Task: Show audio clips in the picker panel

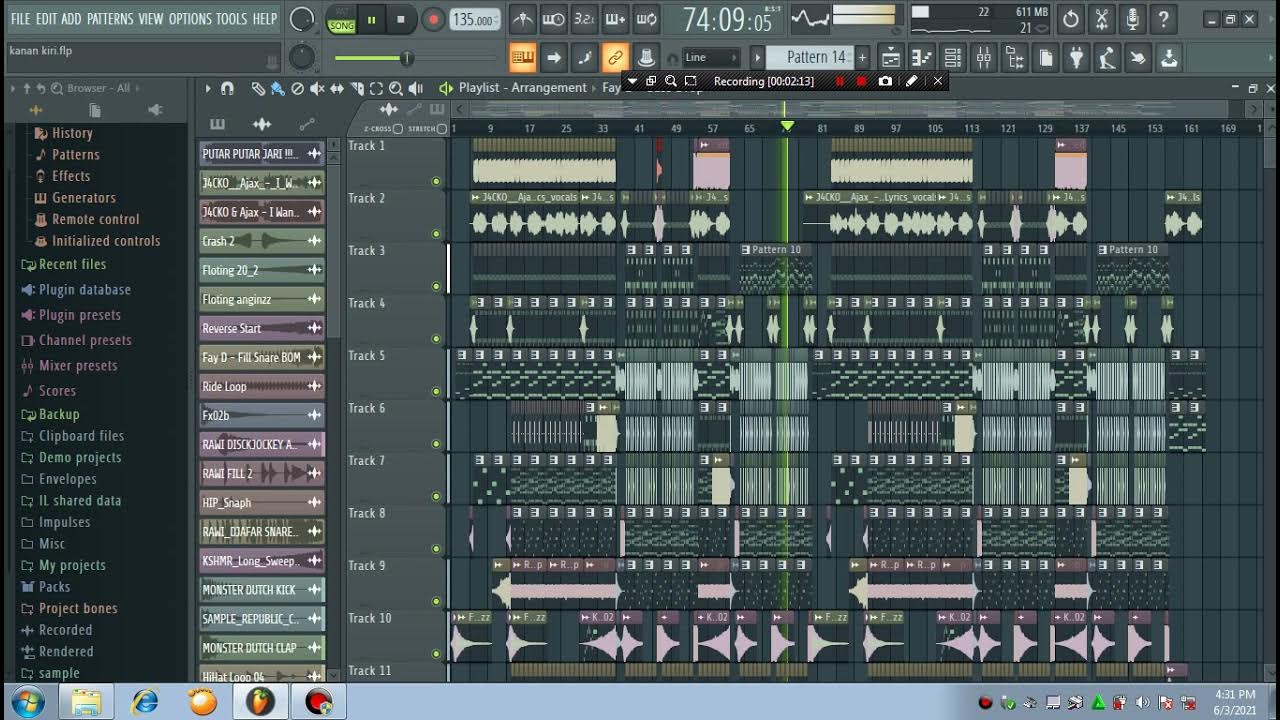Action: (262, 124)
